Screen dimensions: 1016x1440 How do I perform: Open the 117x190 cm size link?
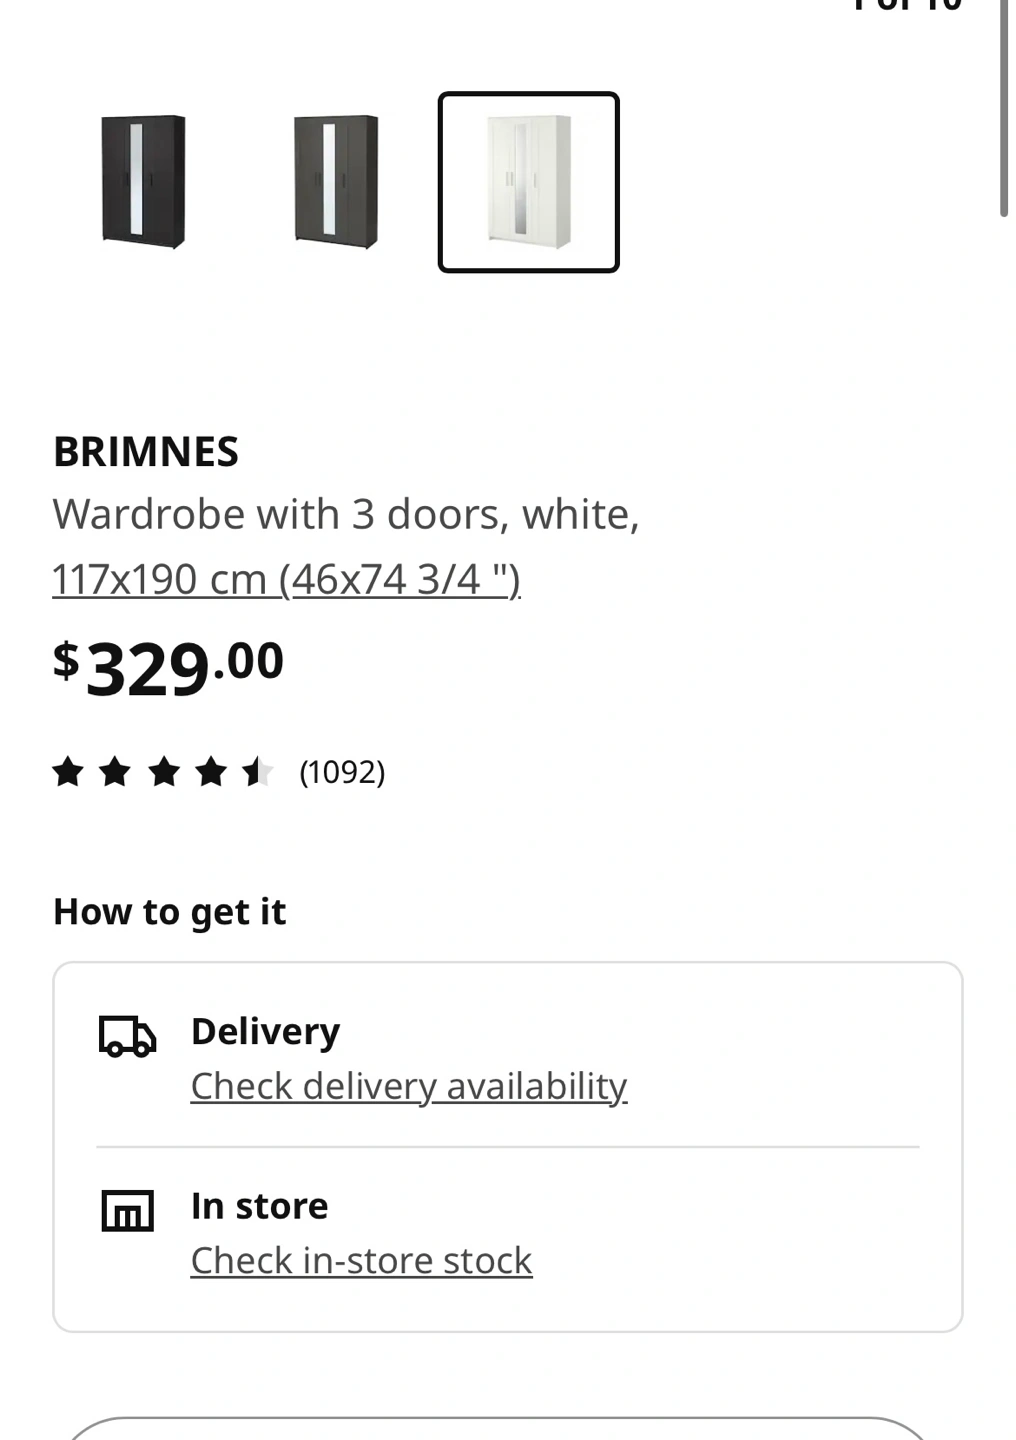[286, 579]
